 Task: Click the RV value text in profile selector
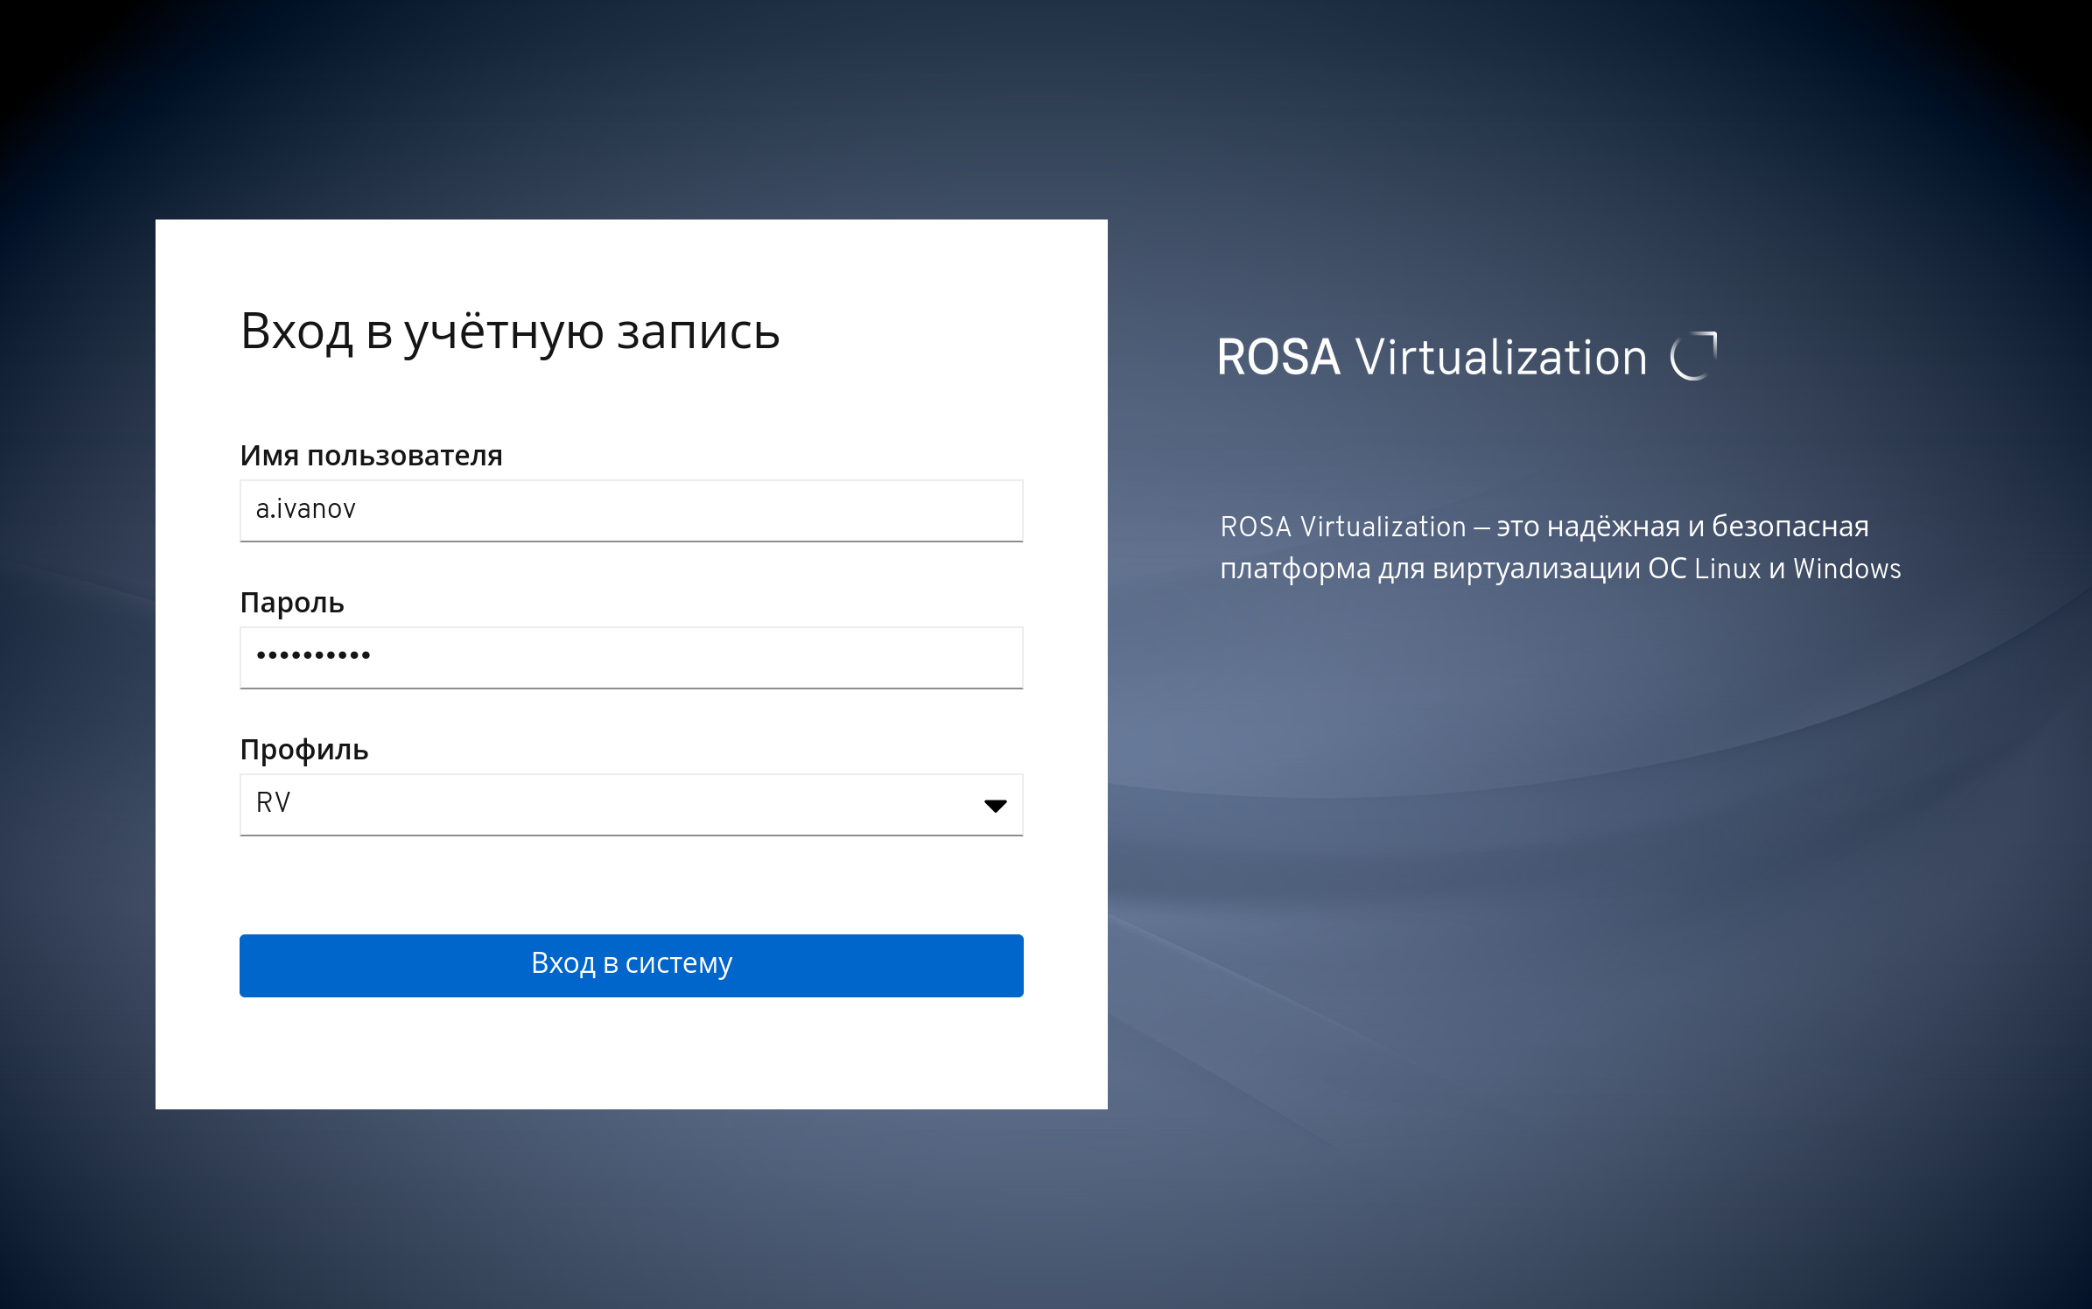[x=273, y=803]
